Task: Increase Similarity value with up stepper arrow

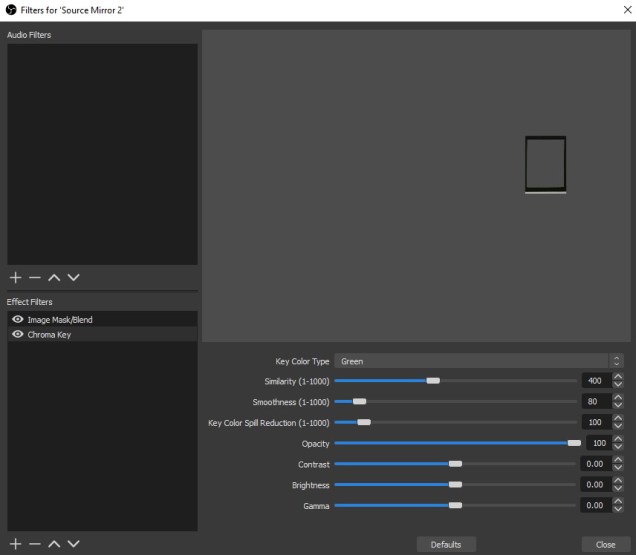Action: [618, 377]
